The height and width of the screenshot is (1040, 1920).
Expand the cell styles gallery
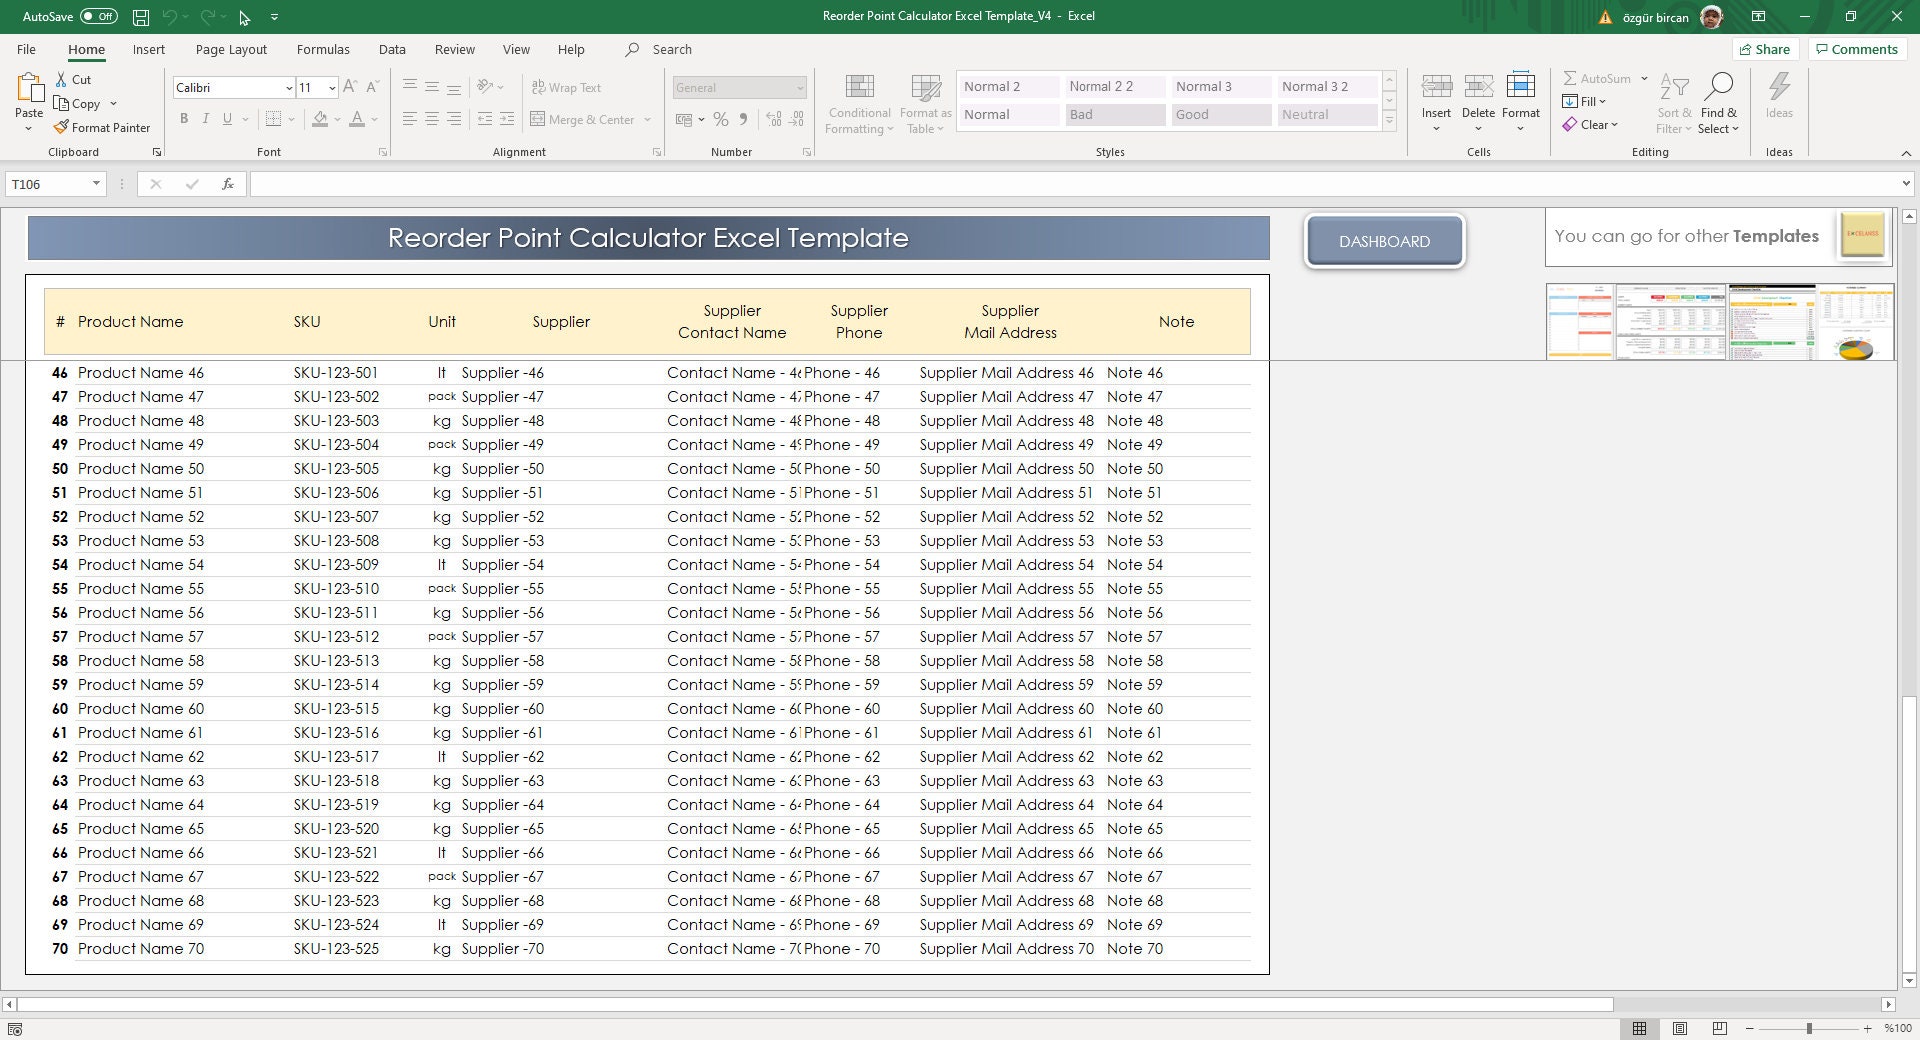point(1389,121)
